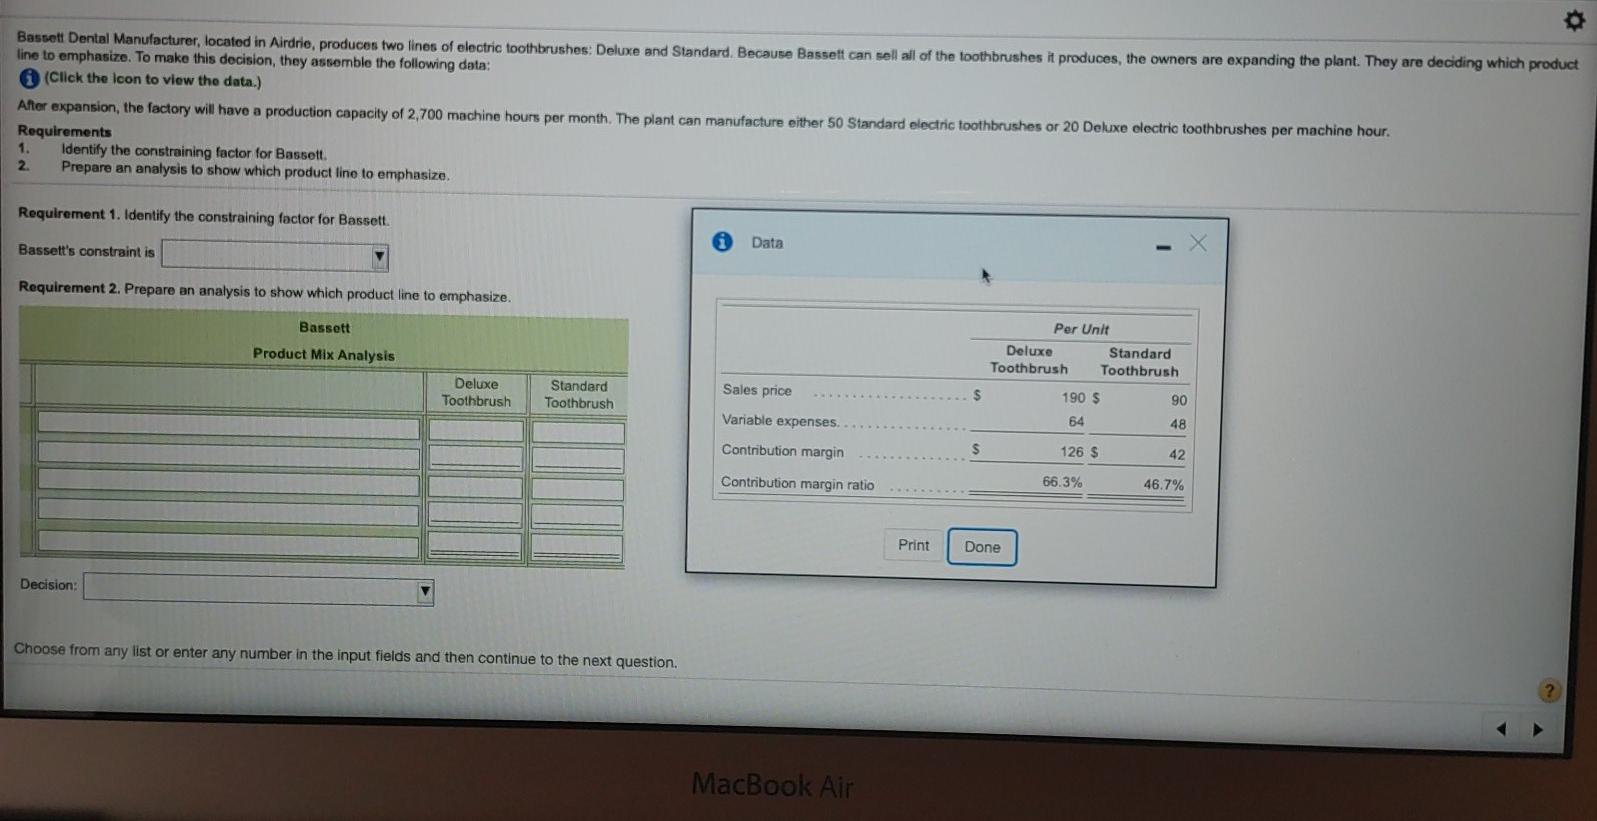
Task: Click the blue info icon to view data
Action: click(x=29, y=79)
